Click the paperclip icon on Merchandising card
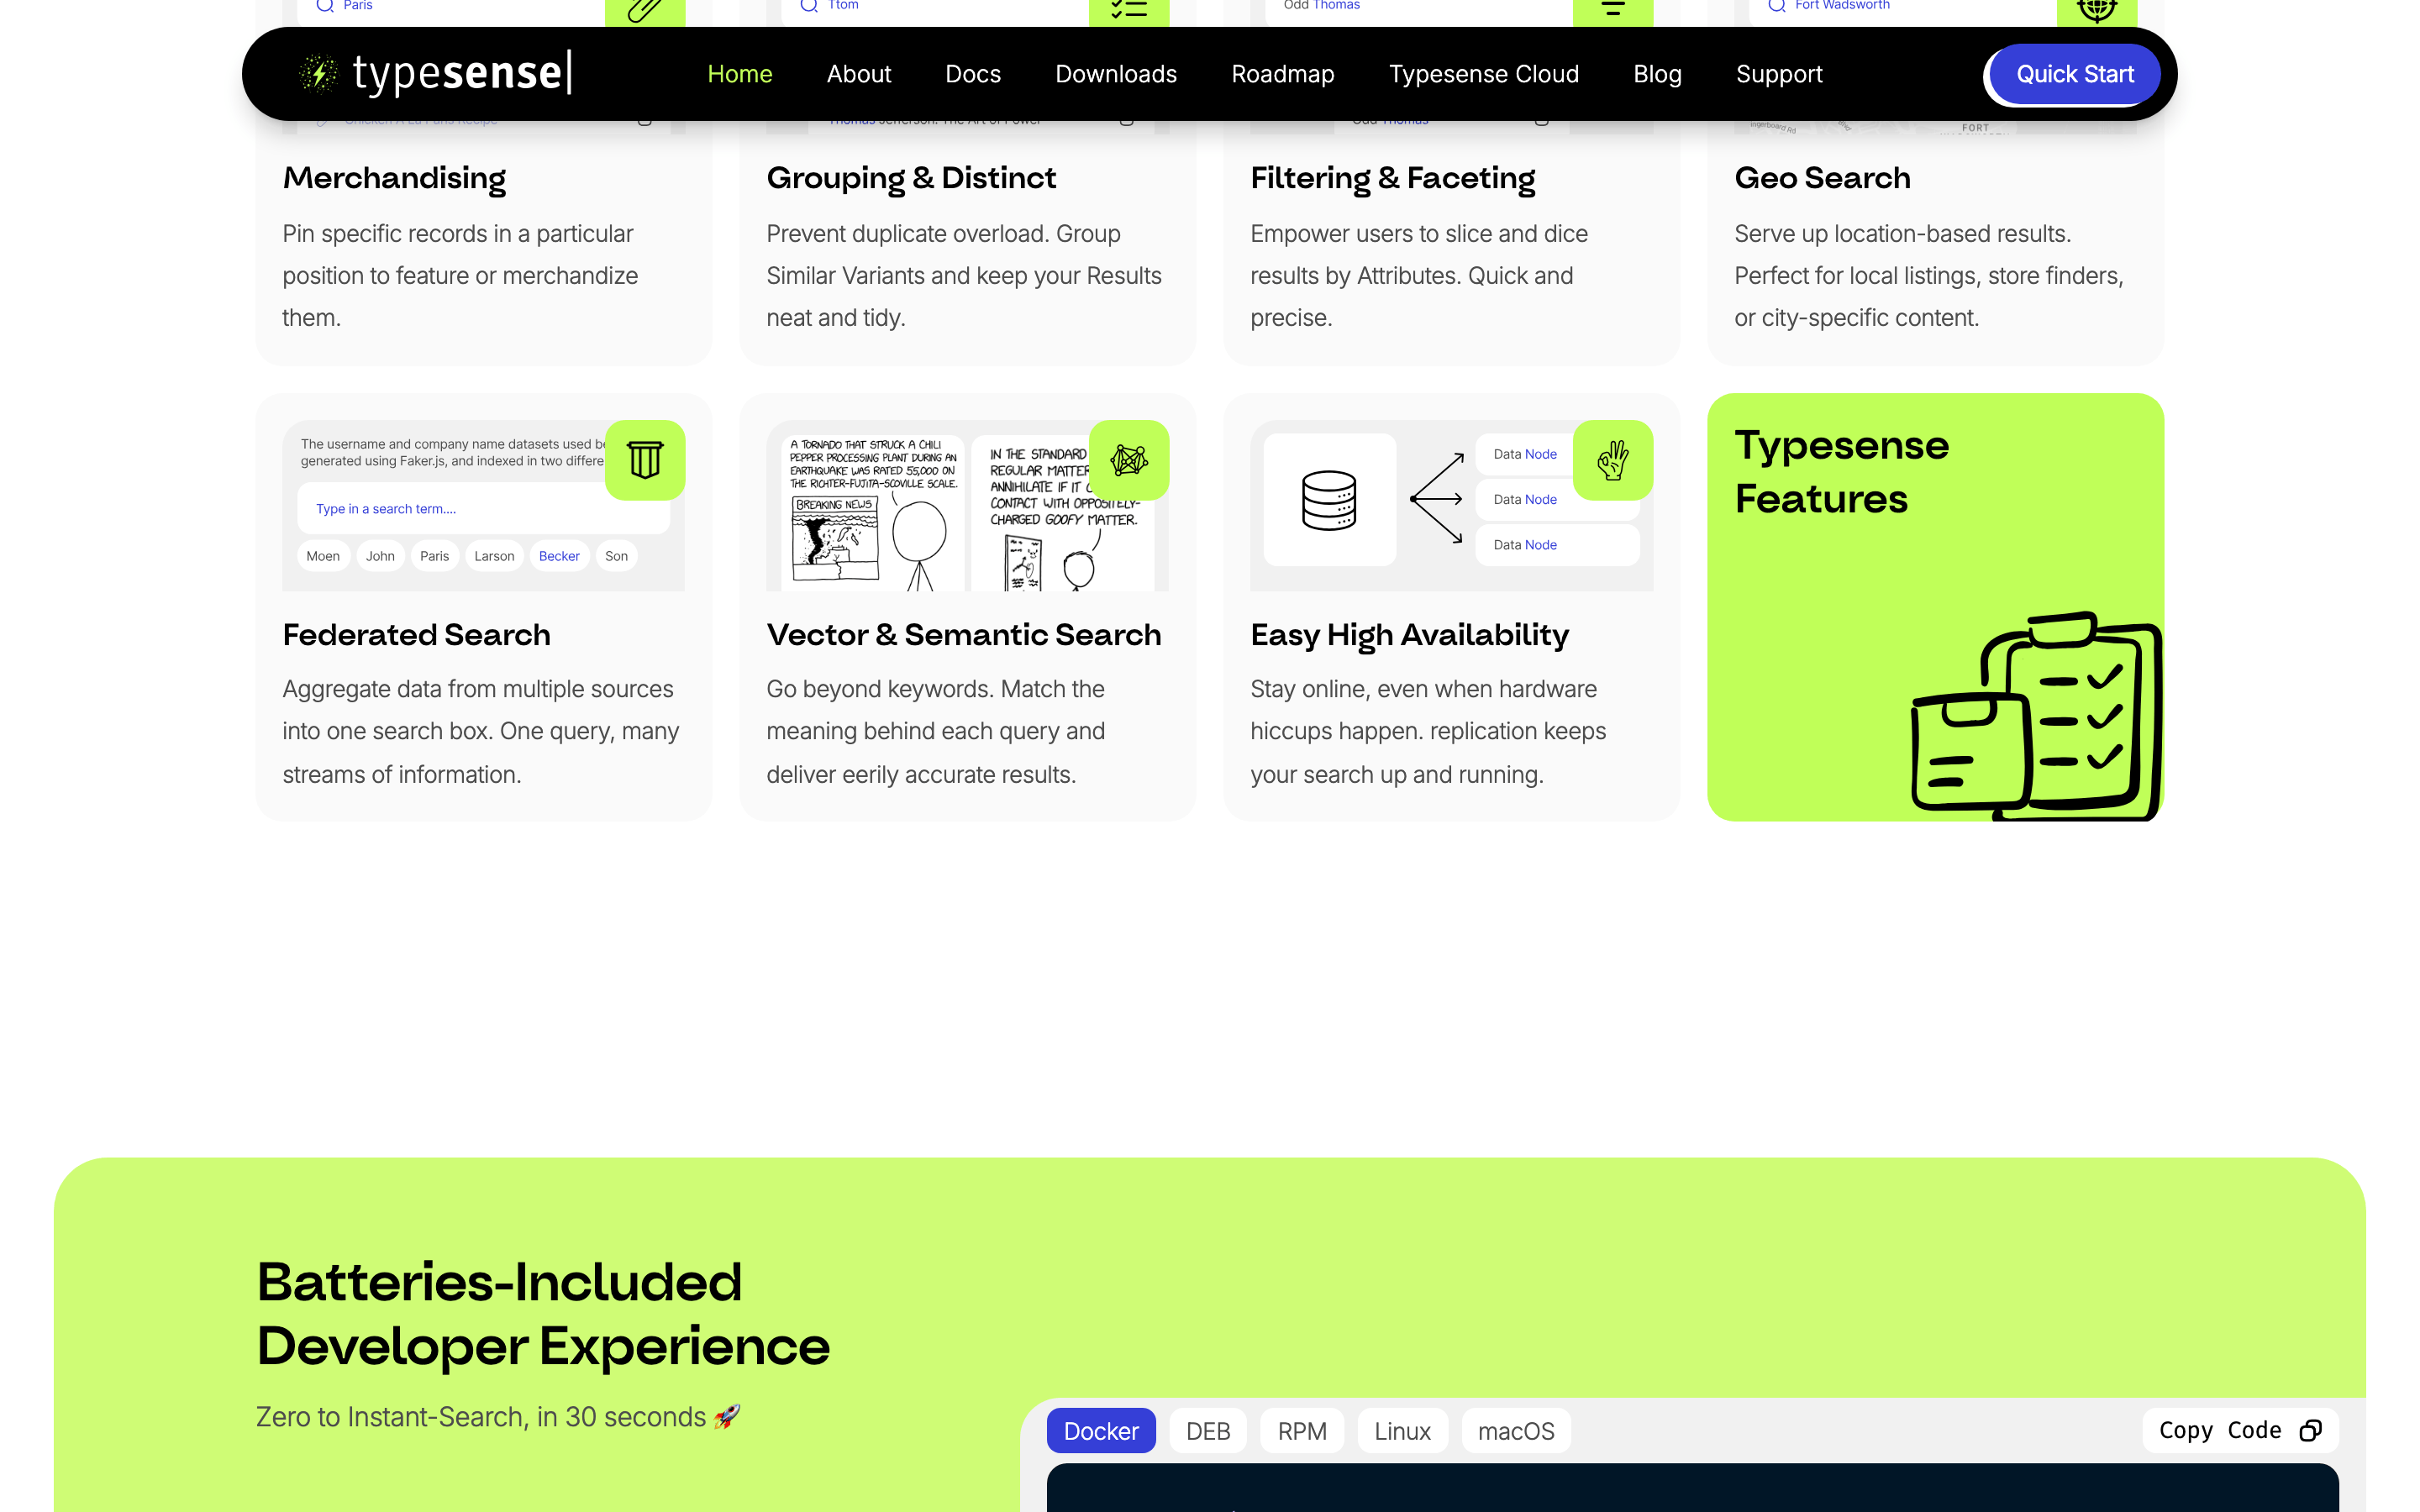Image resolution: width=2420 pixels, height=1512 pixels. click(x=645, y=10)
